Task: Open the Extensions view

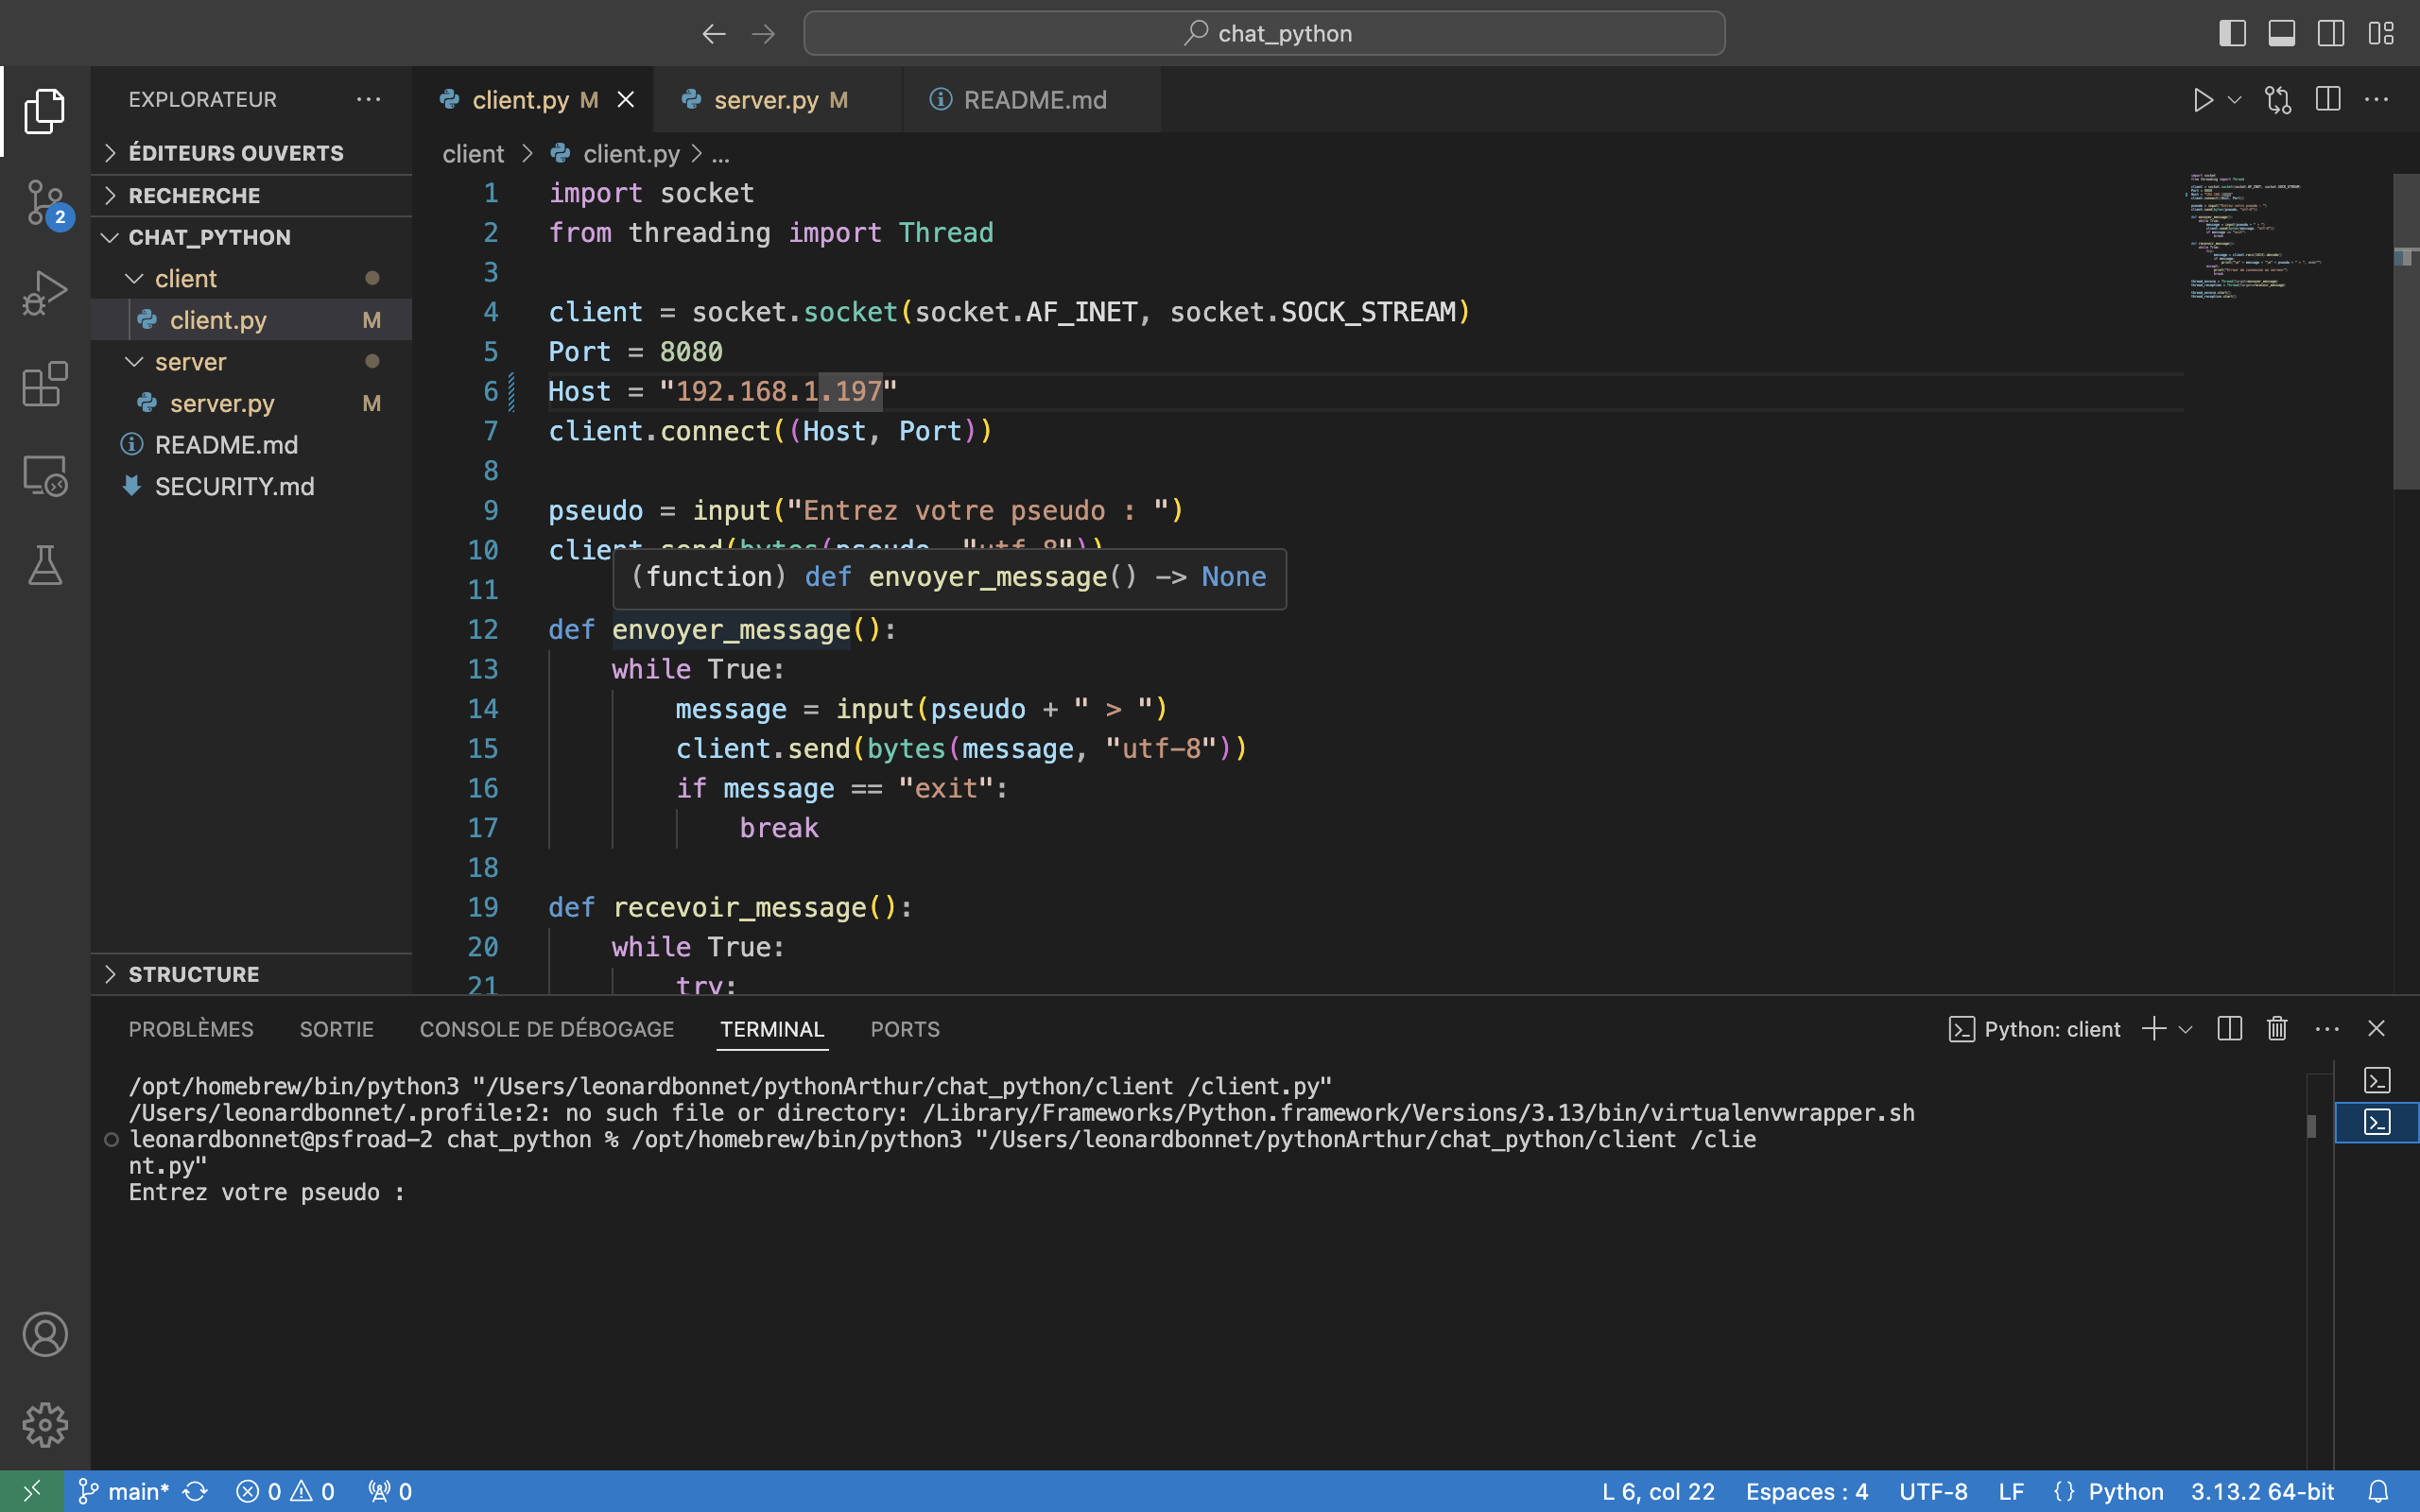Action: click(45, 384)
